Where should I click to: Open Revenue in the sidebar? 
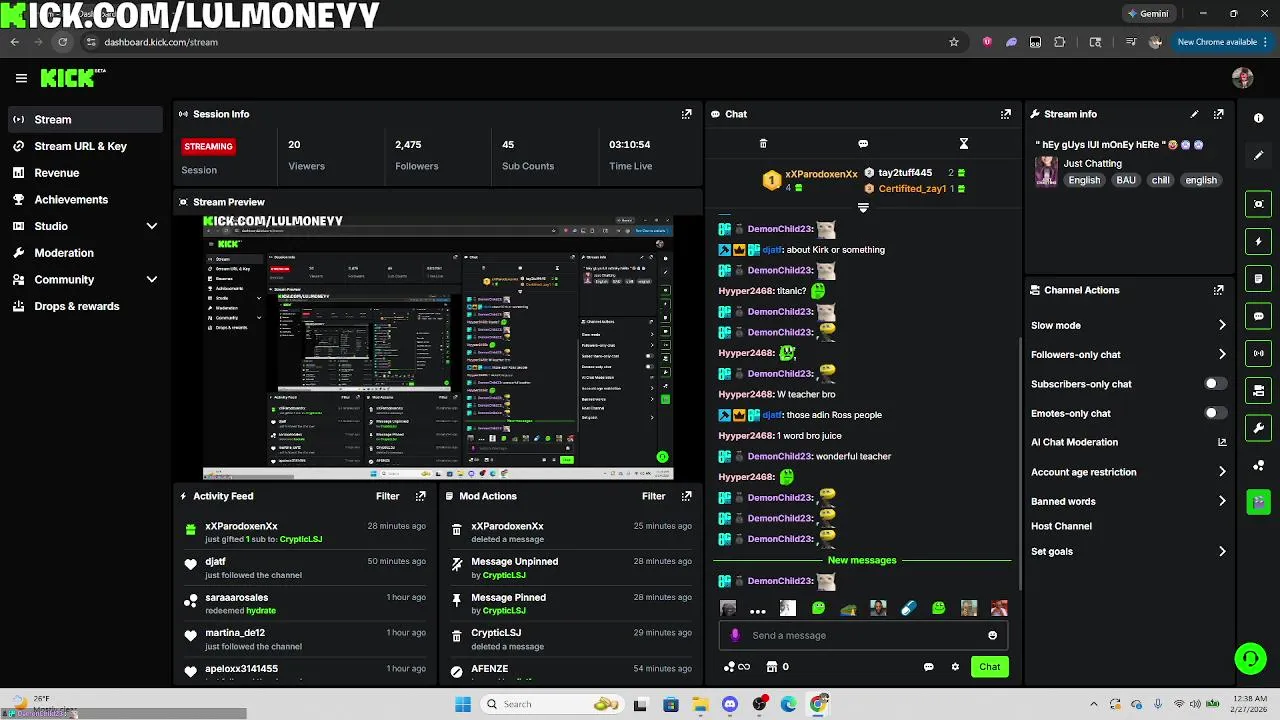coord(84,173)
